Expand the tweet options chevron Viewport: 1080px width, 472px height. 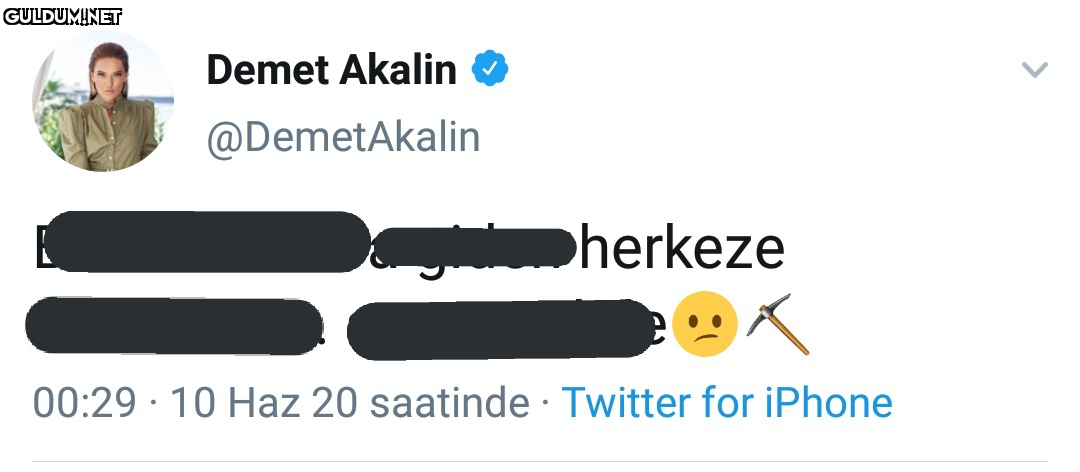[x=1034, y=70]
